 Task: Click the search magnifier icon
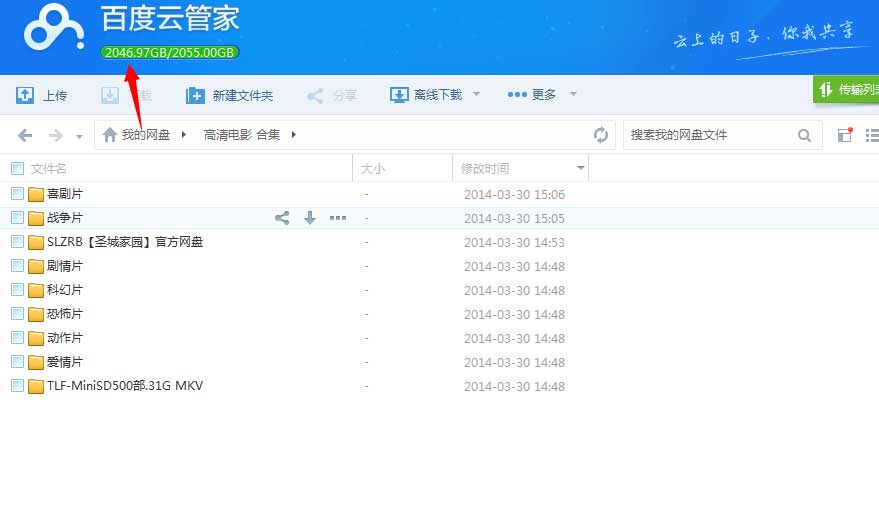[x=804, y=136]
